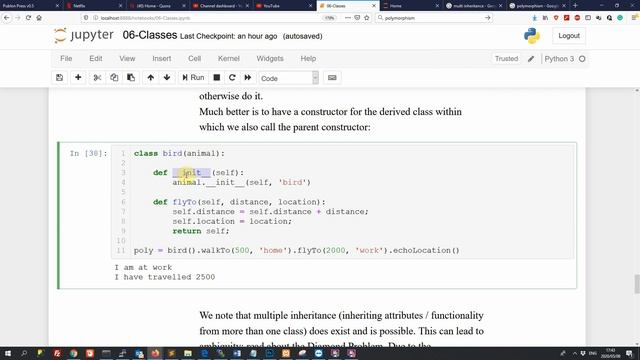
Task: Move selected cell up
Action: pos(151,78)
